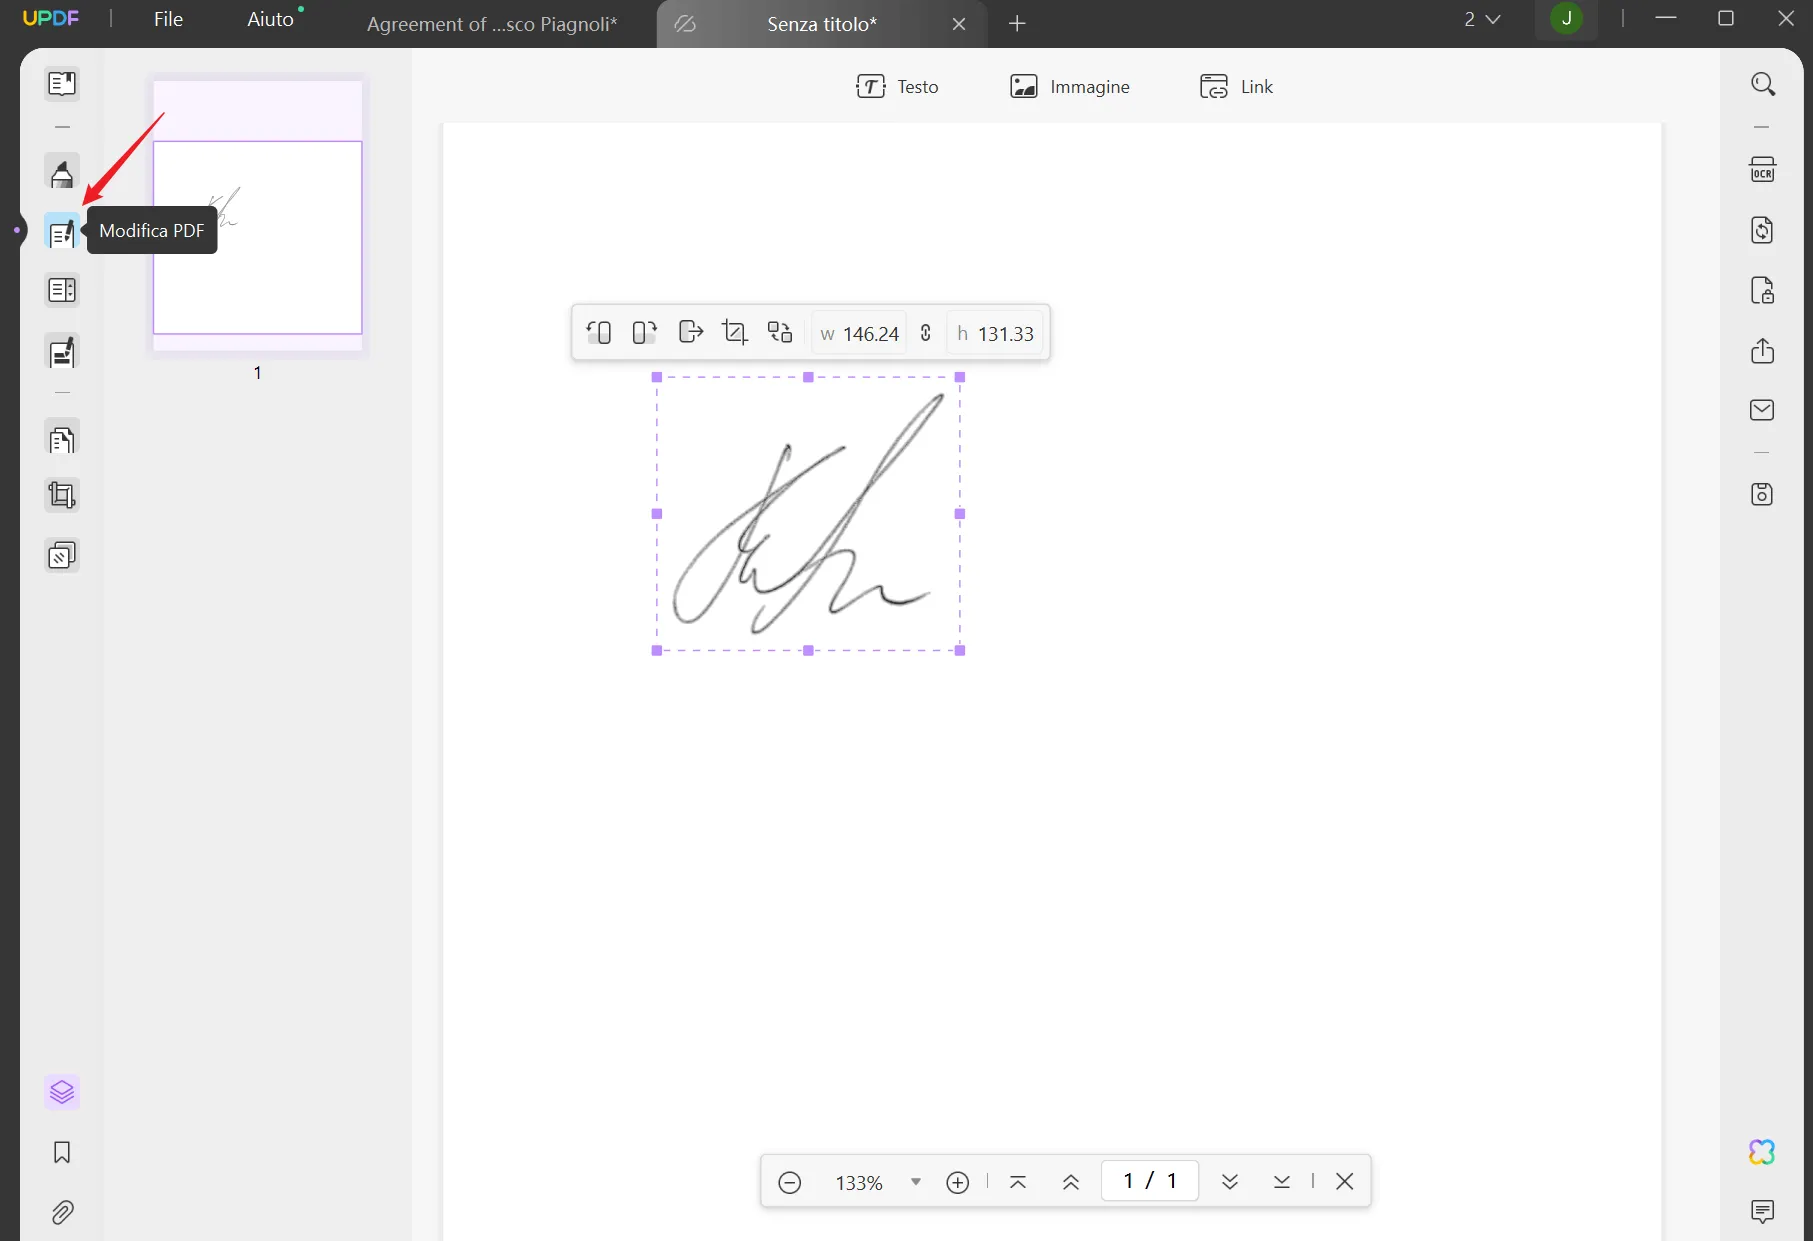Click the UPDF logo
This screenshot has width=1813, height=1241.
[x=51, y=18]
